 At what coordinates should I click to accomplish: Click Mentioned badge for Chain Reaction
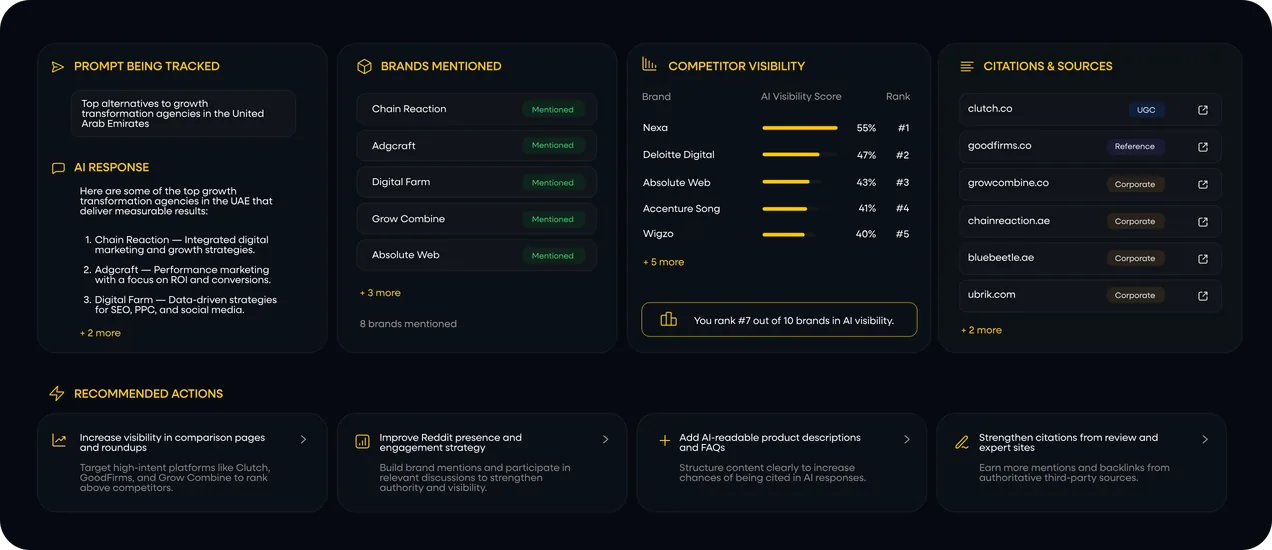[553, 110]
